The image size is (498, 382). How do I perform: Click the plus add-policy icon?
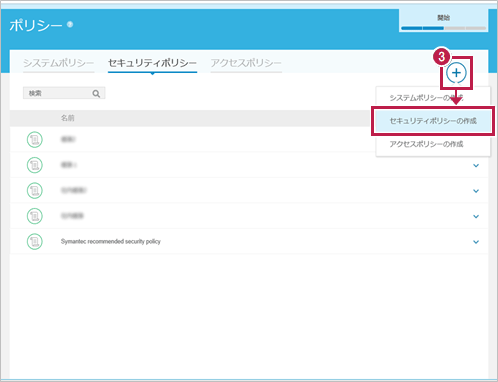tap(456, 73)
